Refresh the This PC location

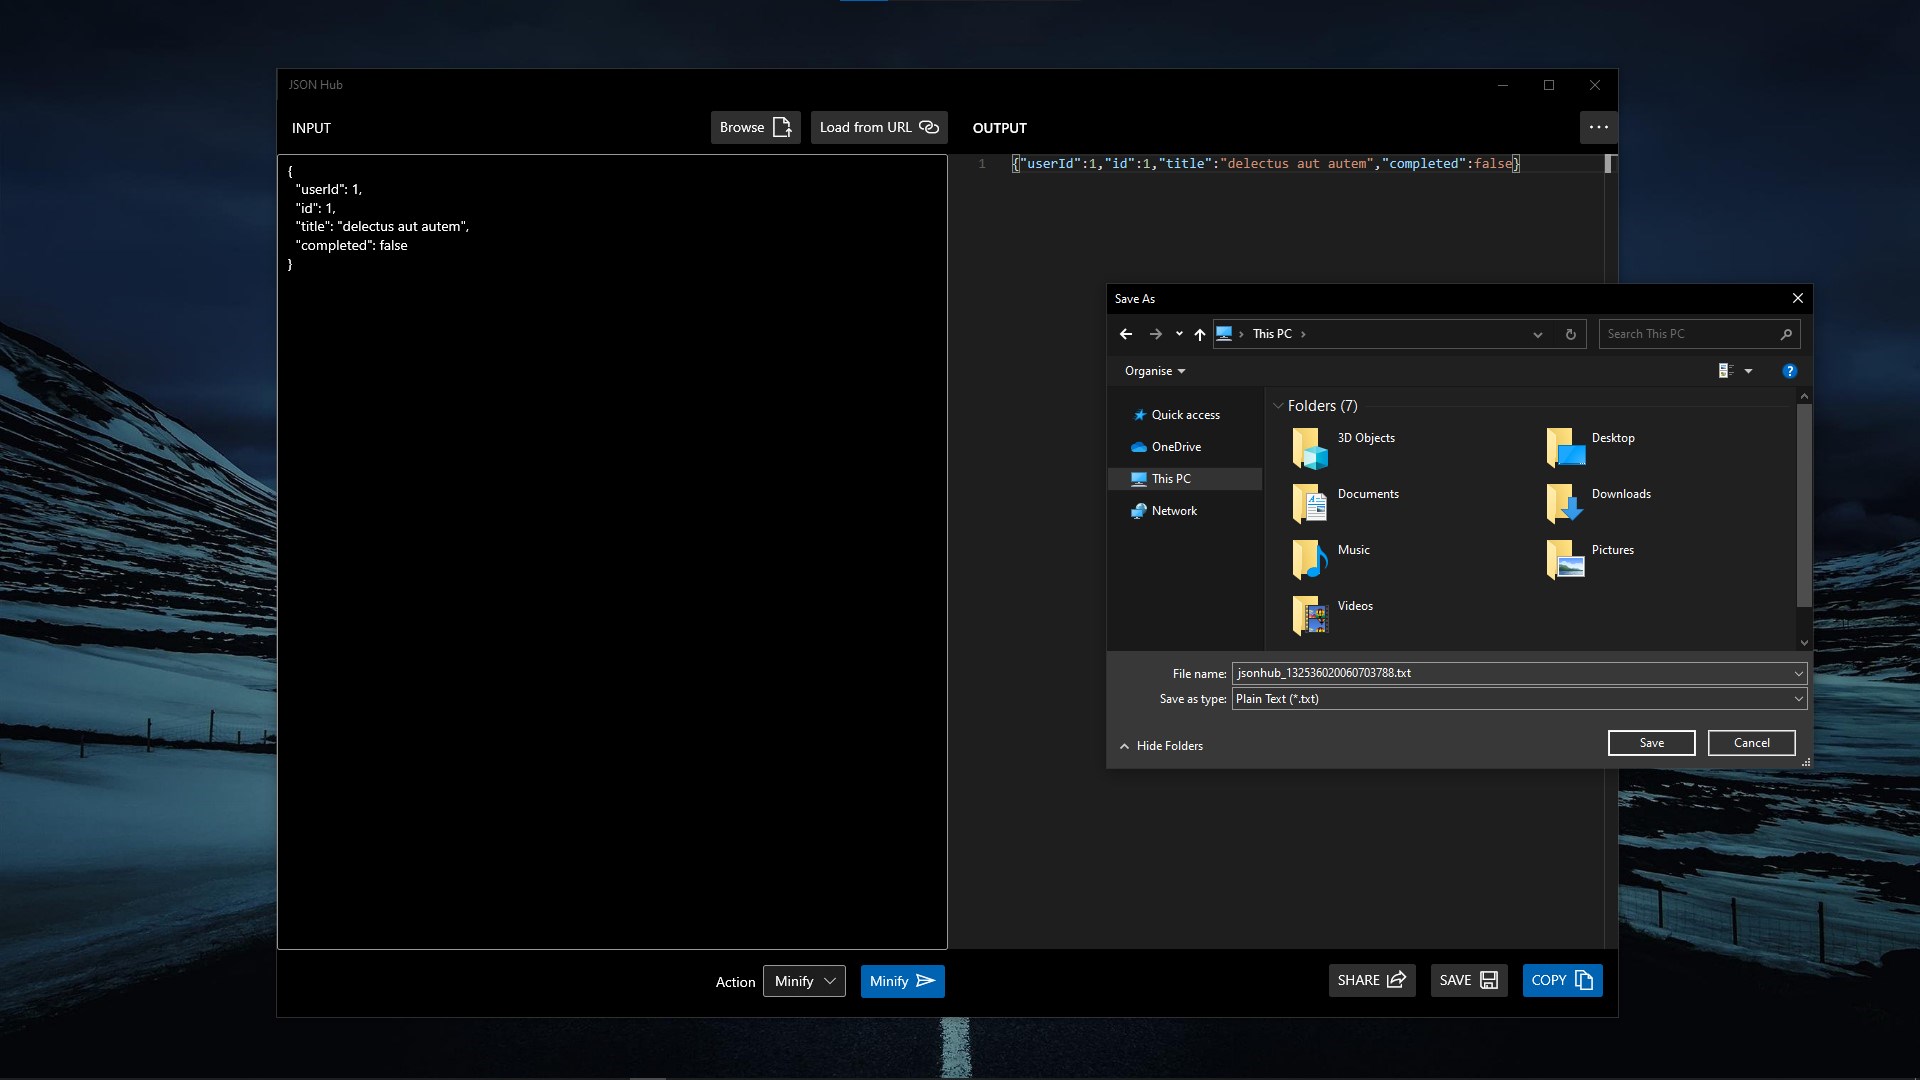pyautogui.click(x=1570, y=334)
